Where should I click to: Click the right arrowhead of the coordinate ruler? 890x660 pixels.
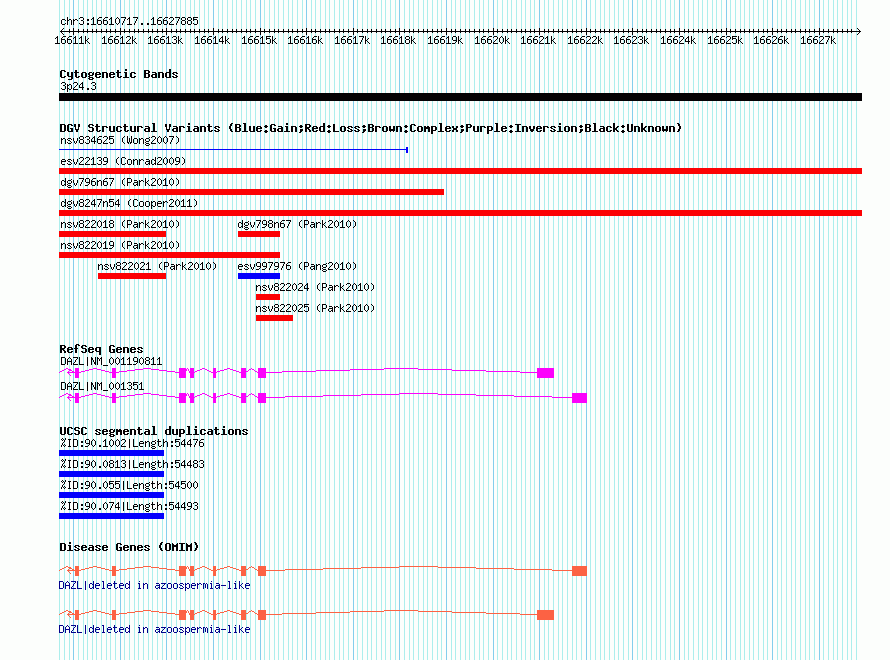[859, 31]
